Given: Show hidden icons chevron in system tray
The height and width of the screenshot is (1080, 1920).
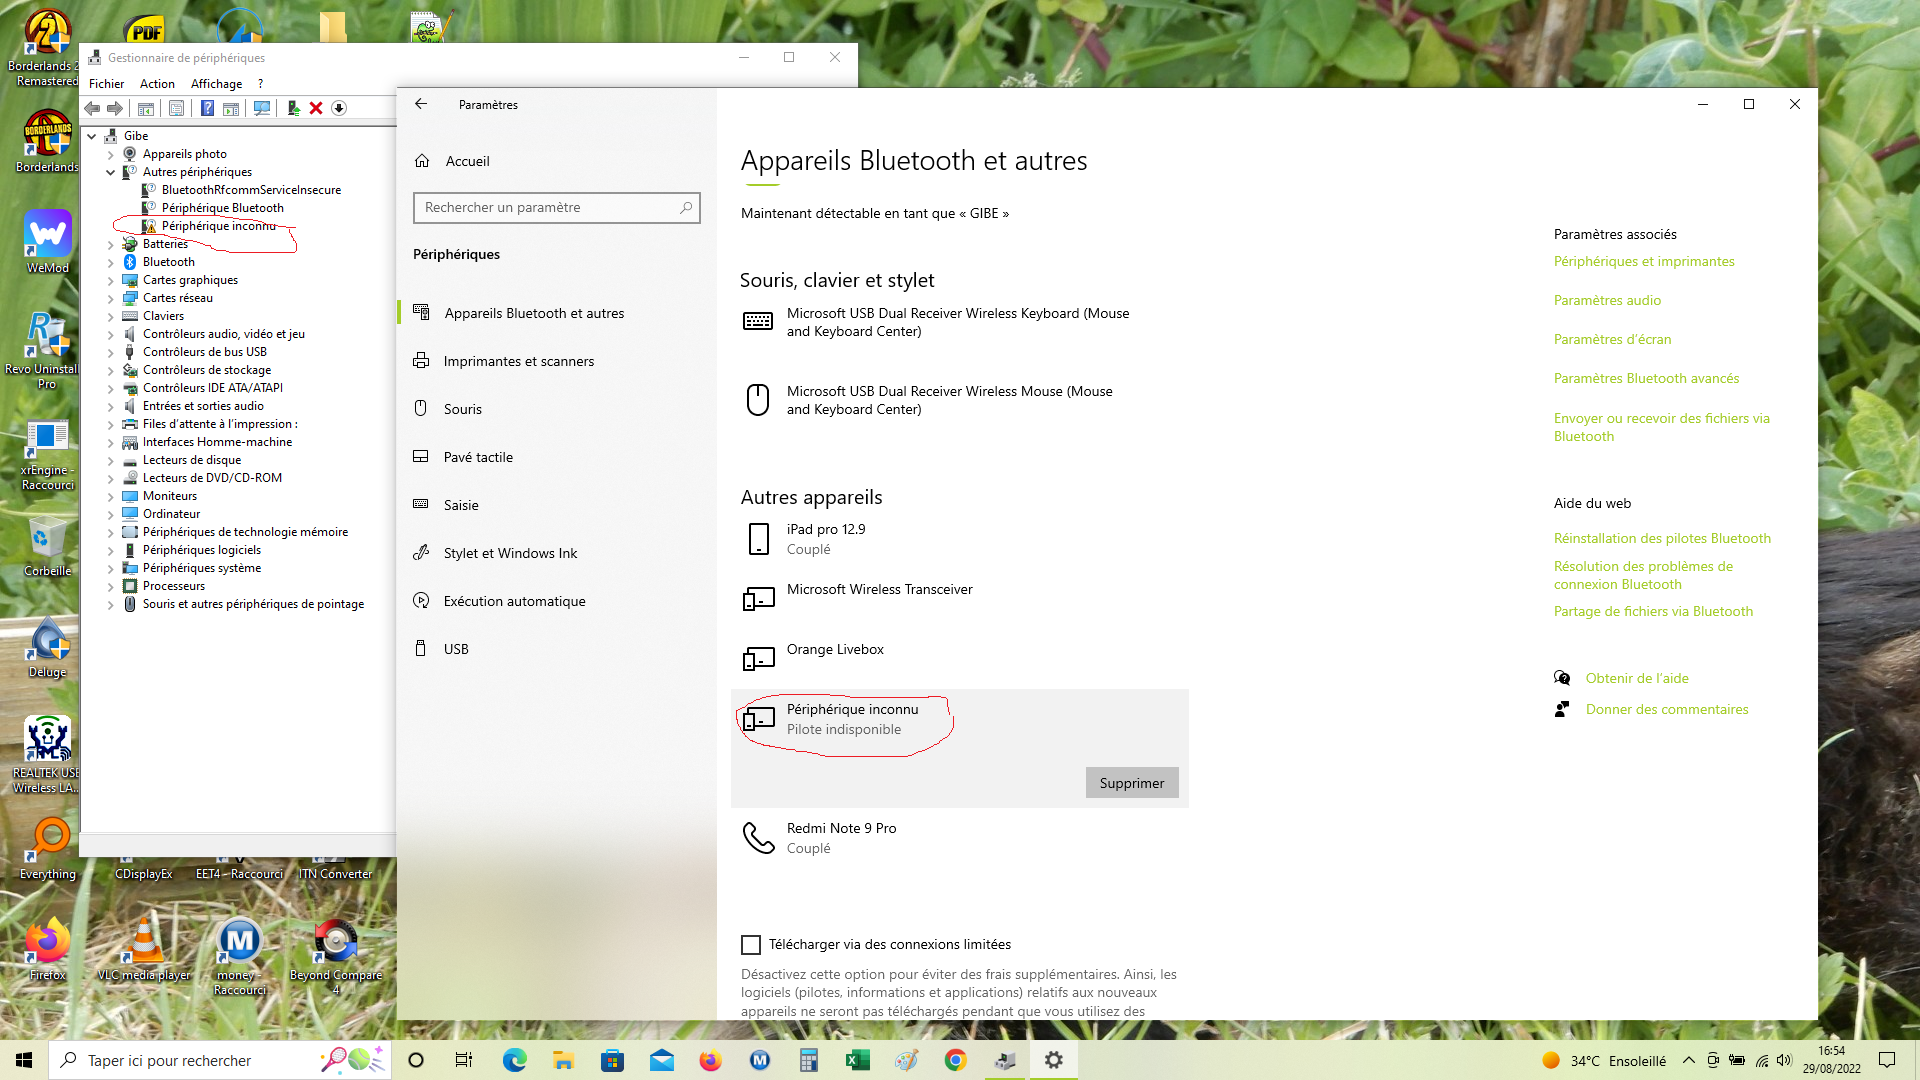Looking at the screenshot, I should coord(1688,1060).
